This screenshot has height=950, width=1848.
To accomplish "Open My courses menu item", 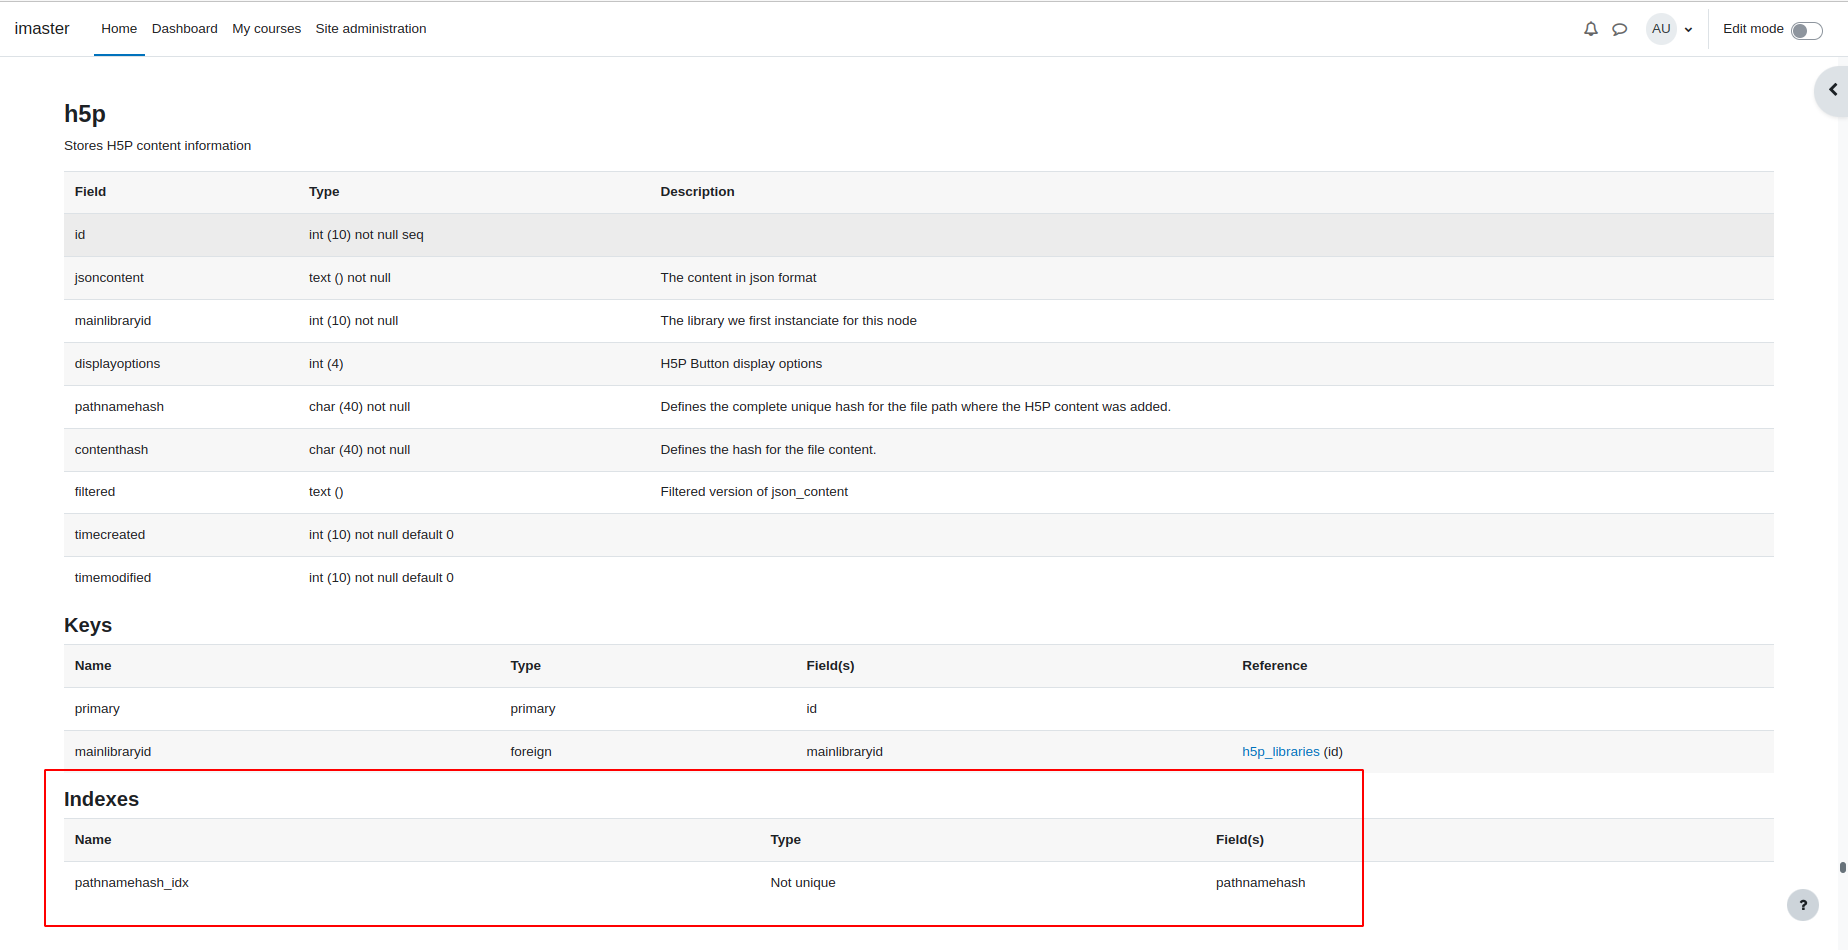I will tap(266, 29).
